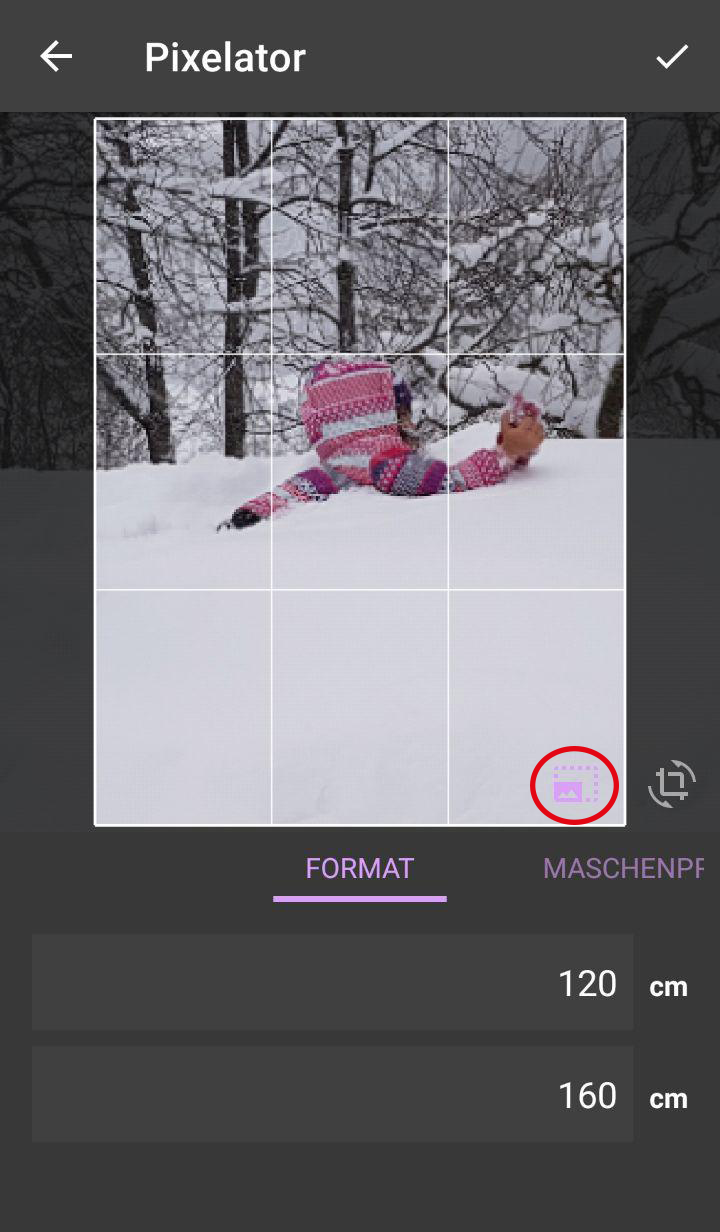Image resolution: width=720 pixels, height=1232 pixels.
Task: Tap the cm unit beside 120
Action: click(668, 987)
